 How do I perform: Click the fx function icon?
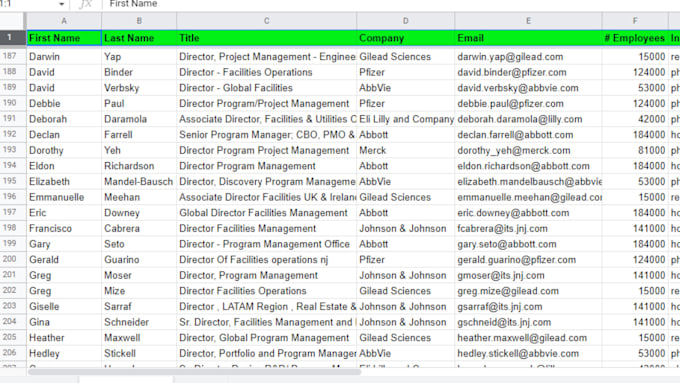[x=85, y=4]
